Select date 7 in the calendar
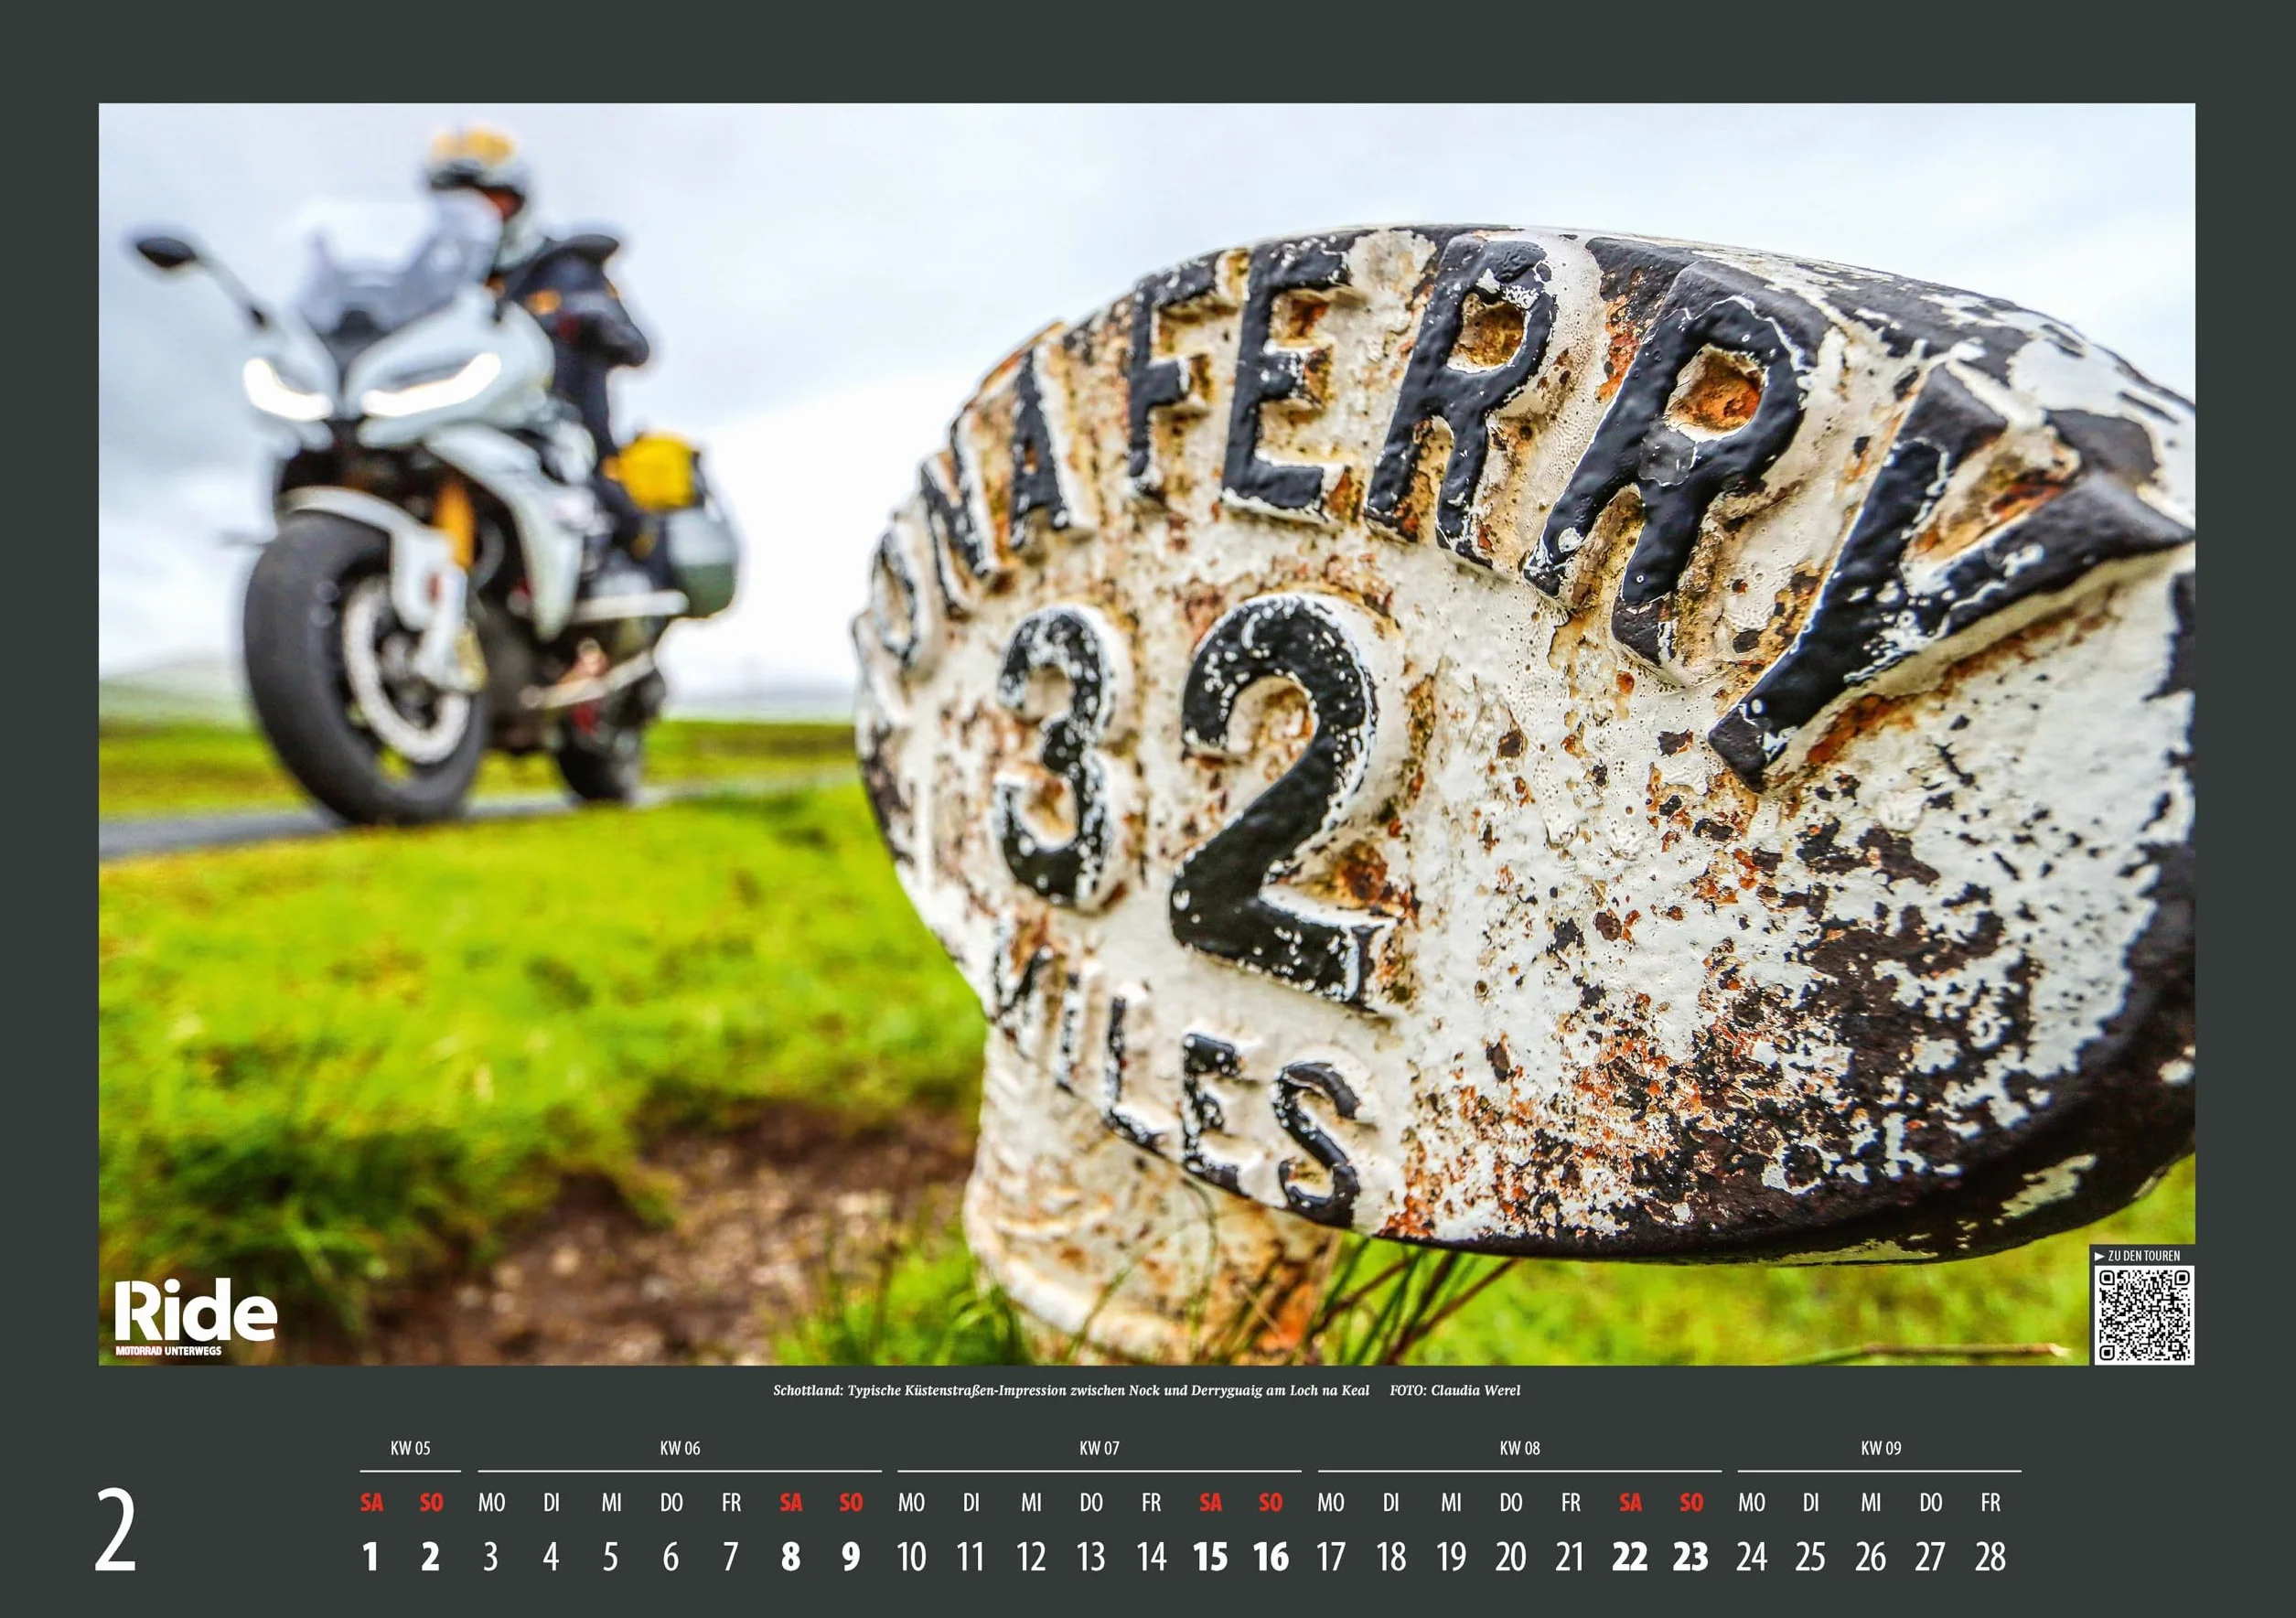Viewport: 2296px width, 1618px height. click(x=731, y=1557)
